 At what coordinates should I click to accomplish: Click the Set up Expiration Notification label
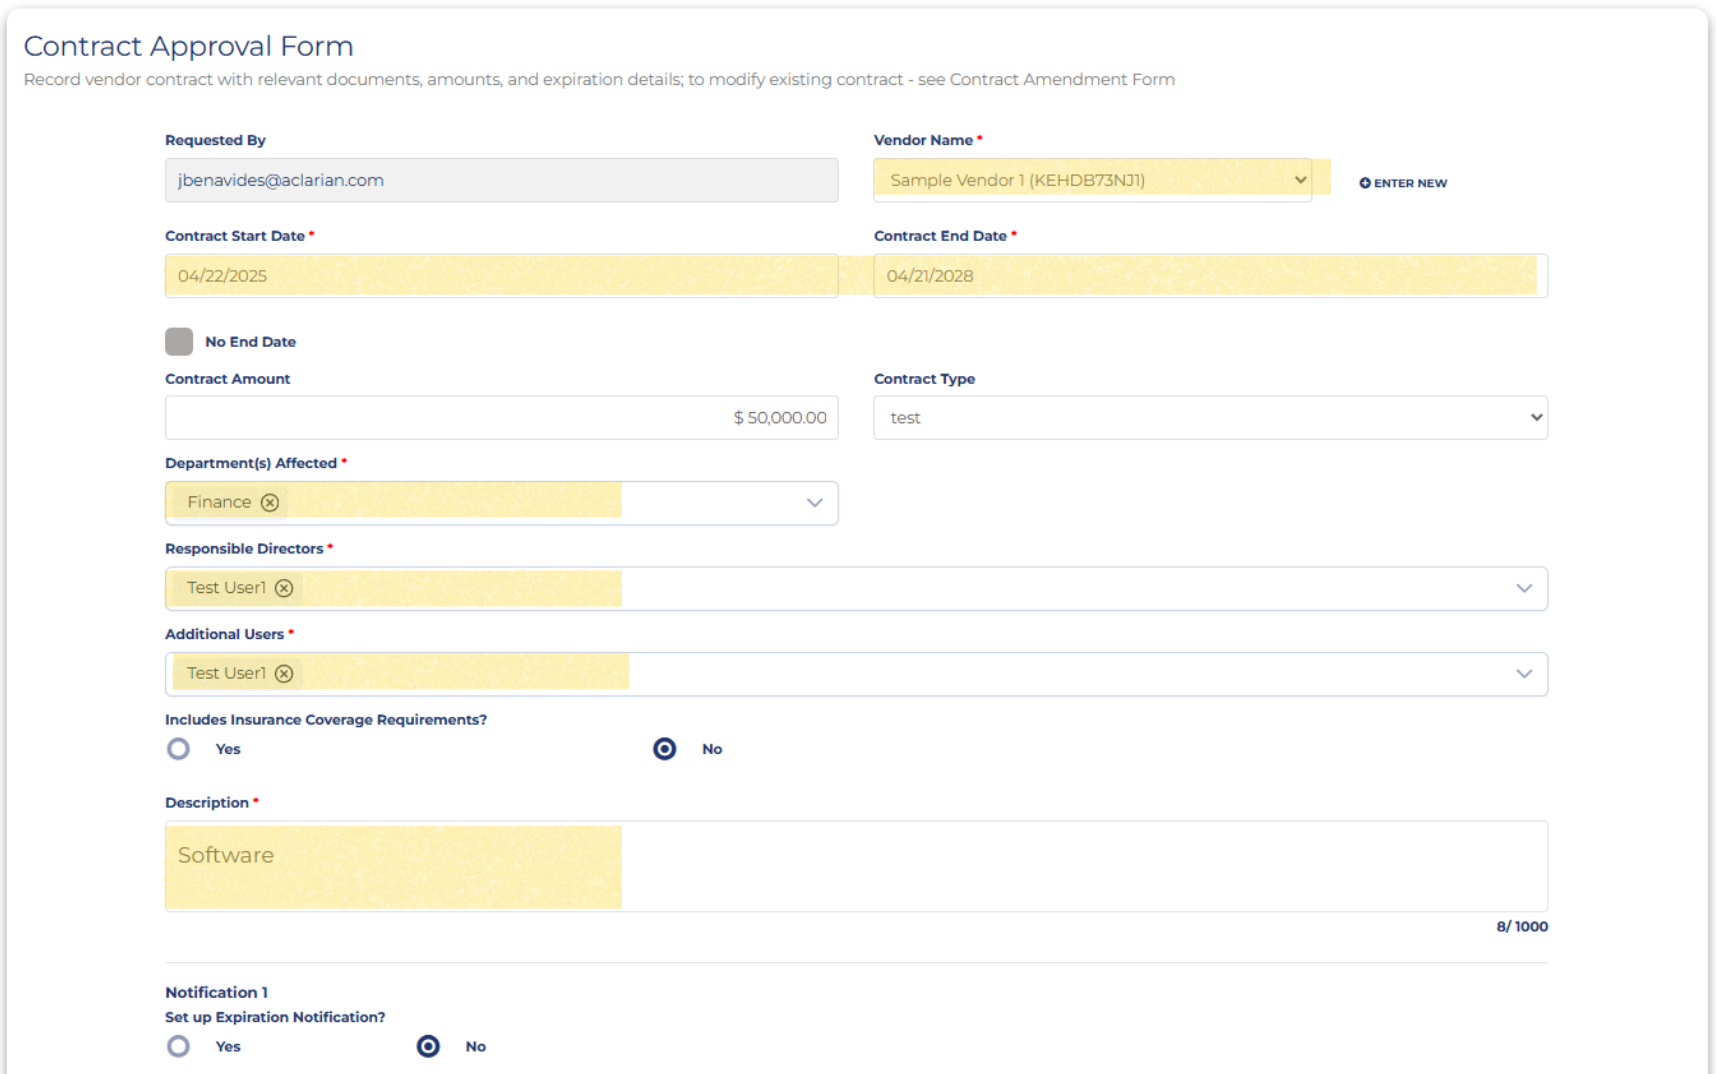pyautogui.click(x=275, y=1017)
